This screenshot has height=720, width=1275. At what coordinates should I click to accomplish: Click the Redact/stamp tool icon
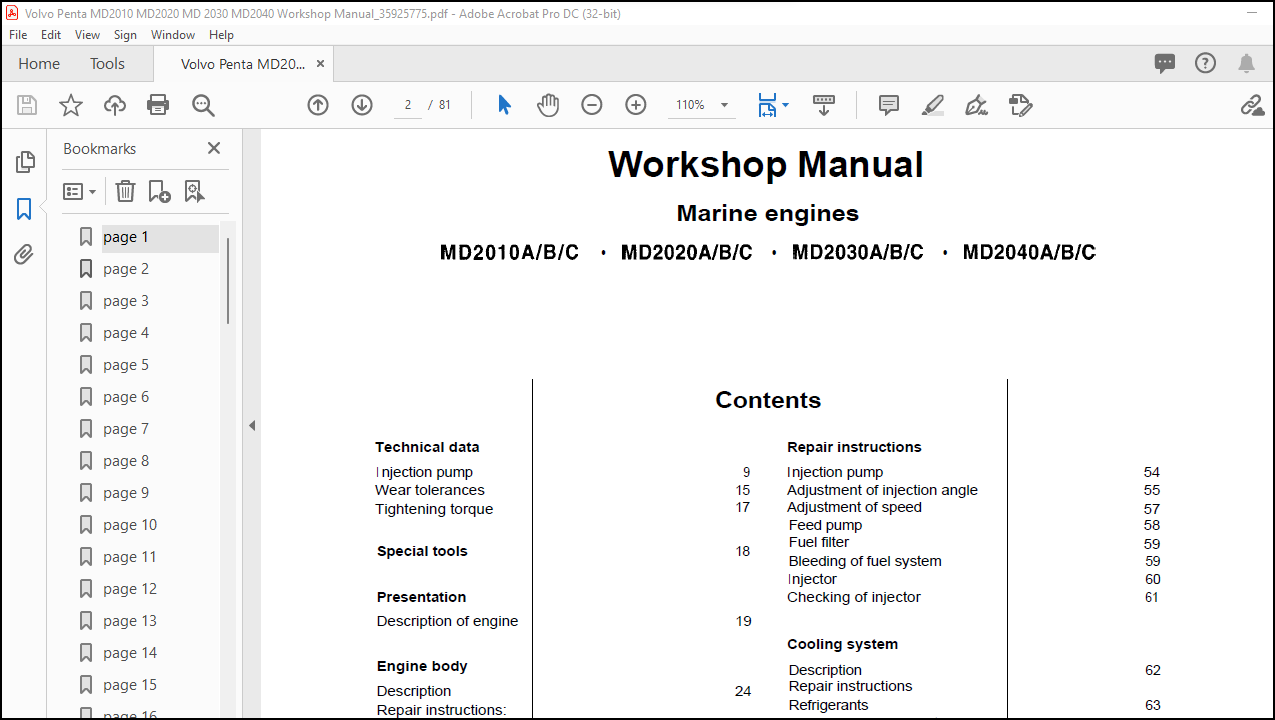(x=1021, y=105)
